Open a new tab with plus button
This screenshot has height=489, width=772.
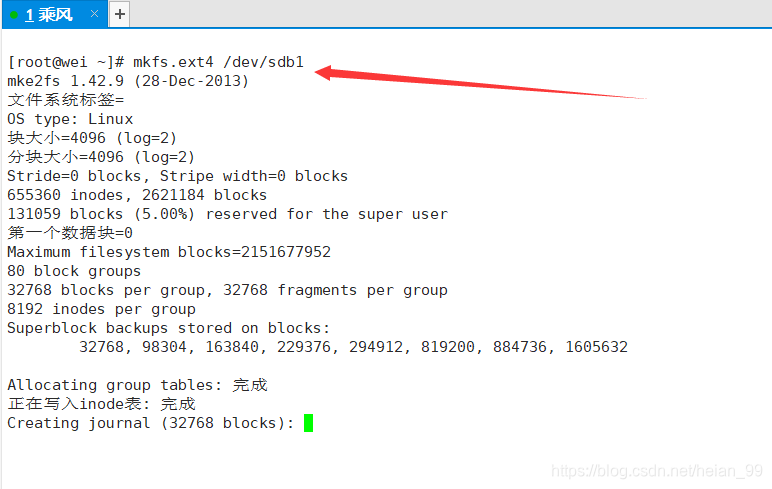(x=120, y=14)
